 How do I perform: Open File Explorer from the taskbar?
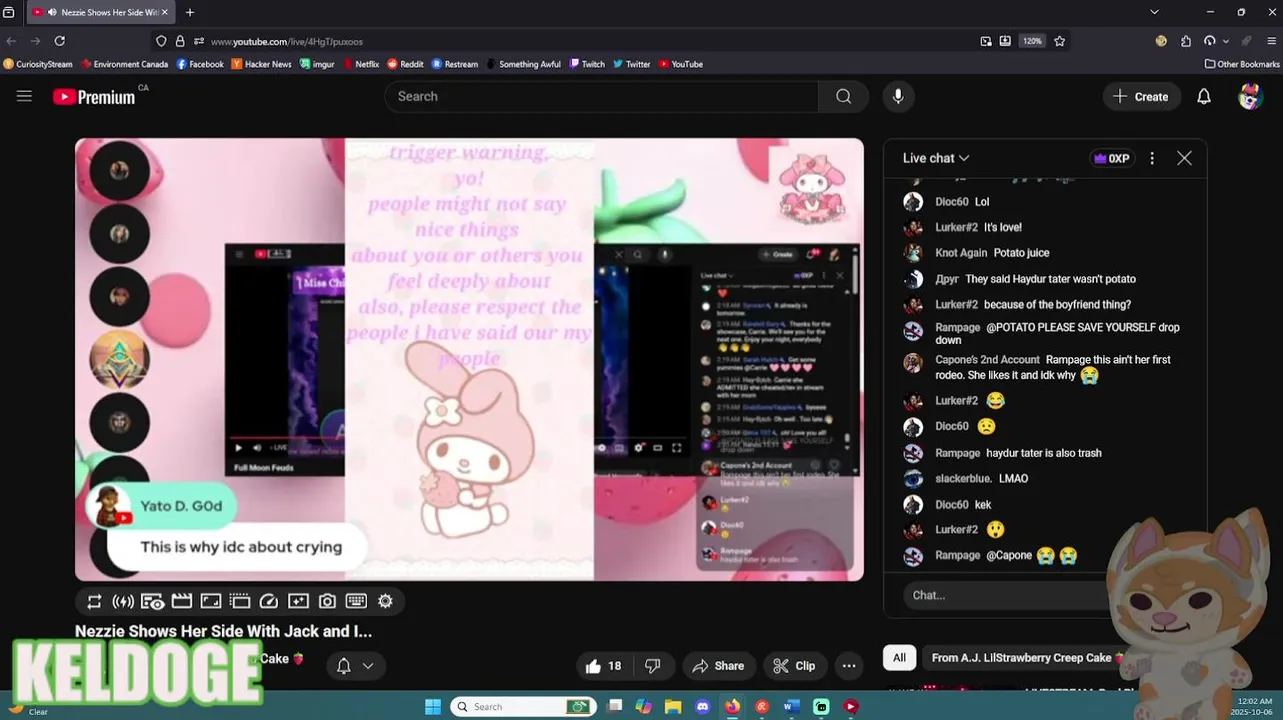(673, 706)
